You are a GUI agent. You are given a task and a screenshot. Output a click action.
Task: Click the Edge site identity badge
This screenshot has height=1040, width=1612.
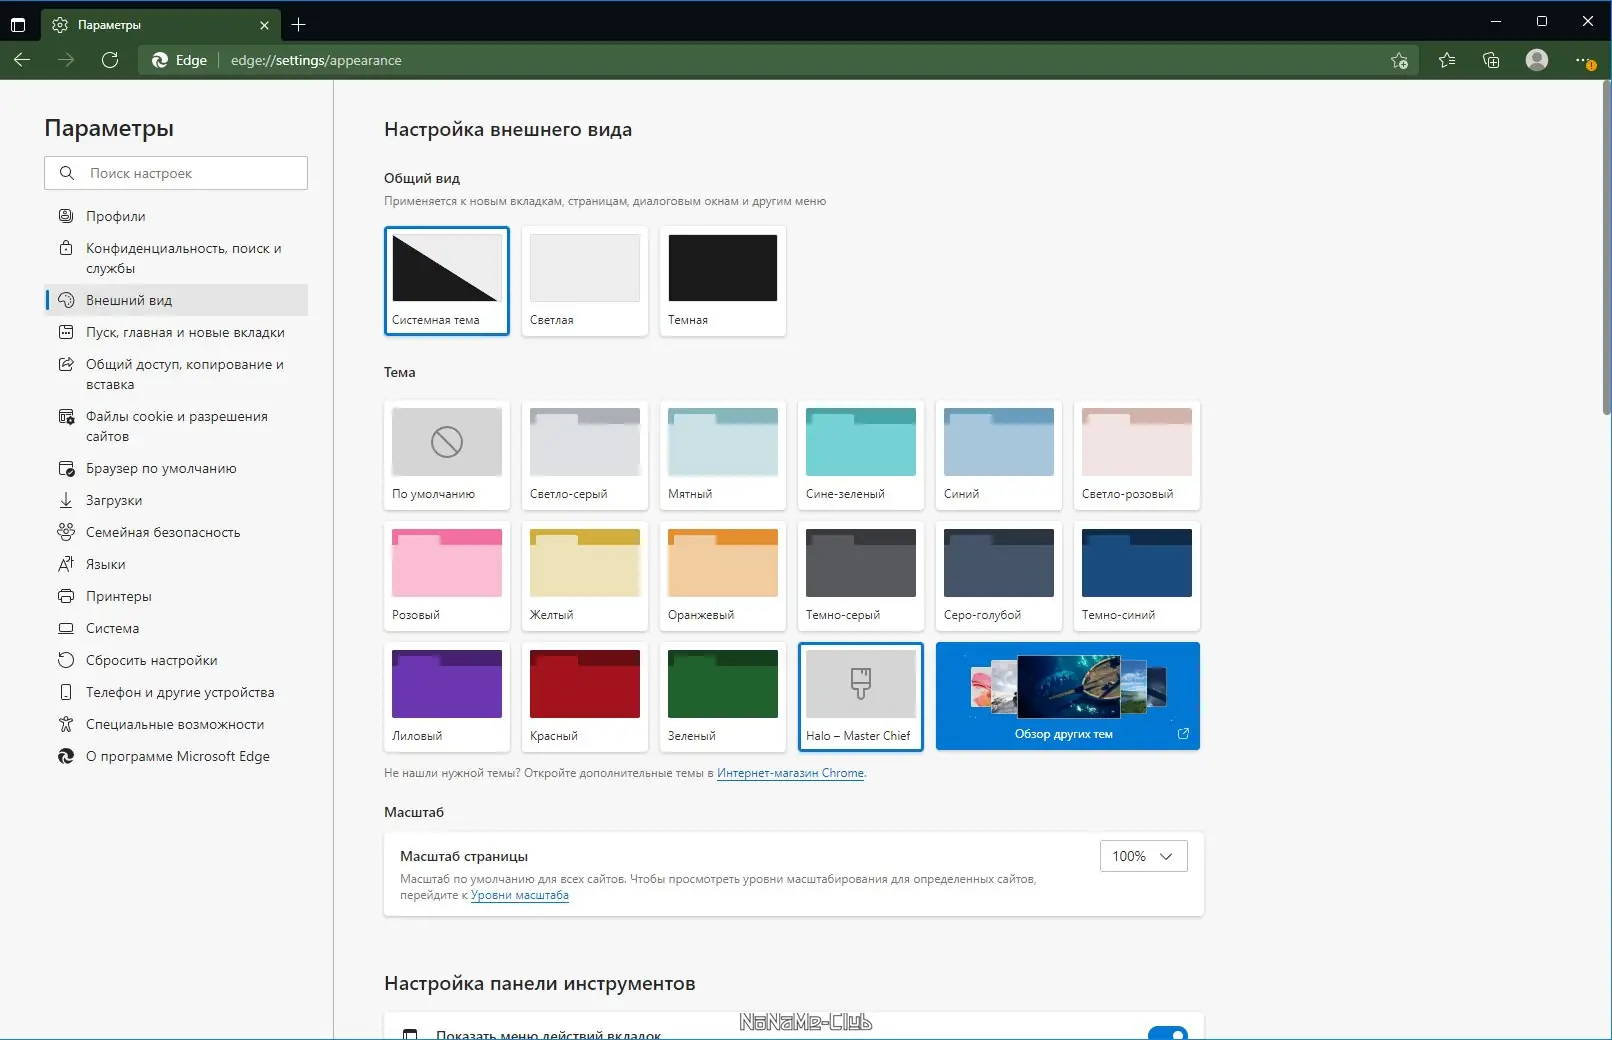pyautogui.click(x=180, y=60)
